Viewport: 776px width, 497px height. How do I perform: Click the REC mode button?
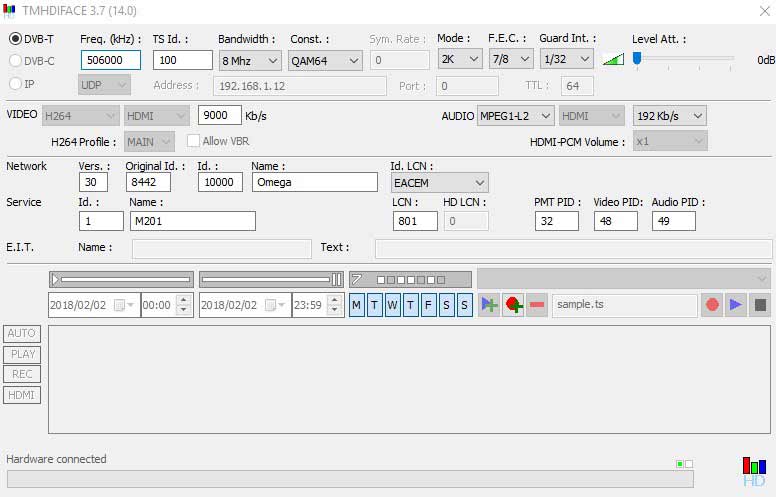22,374
